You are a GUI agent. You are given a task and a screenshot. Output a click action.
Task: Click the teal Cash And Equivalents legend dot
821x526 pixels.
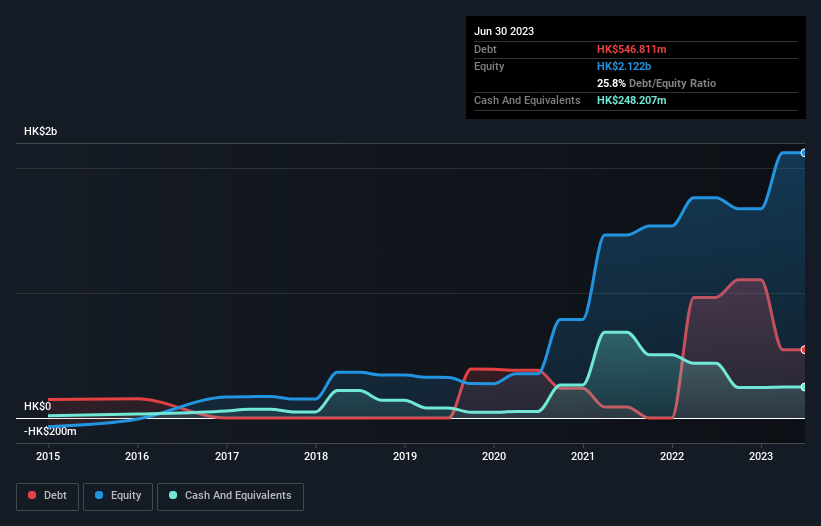coord(173,495)
